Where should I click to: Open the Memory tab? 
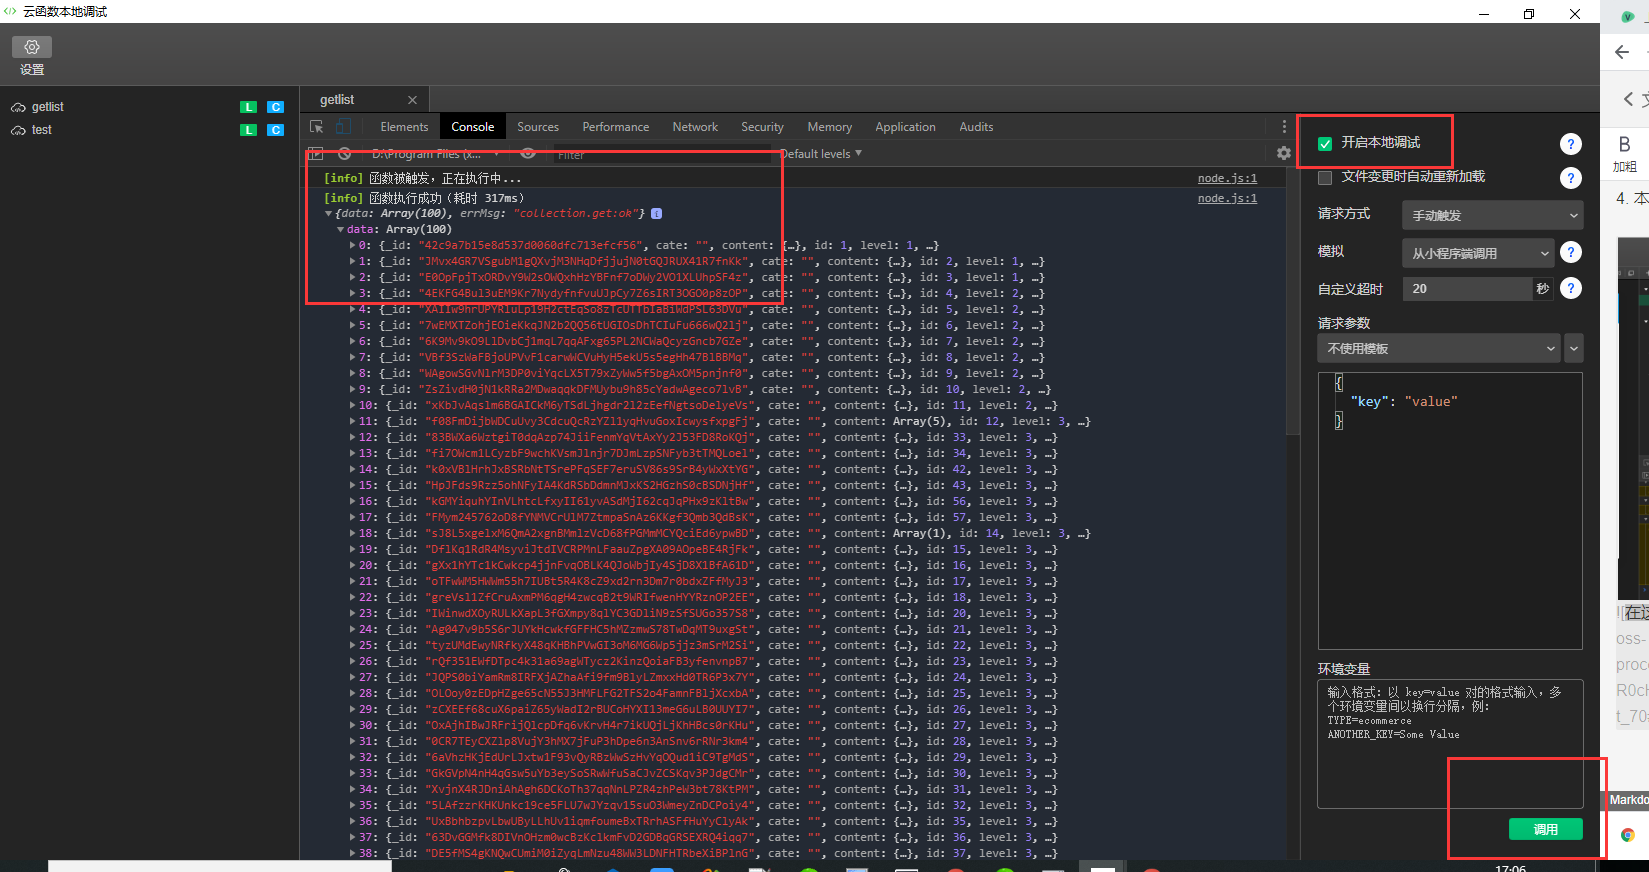tap(830, 127)
